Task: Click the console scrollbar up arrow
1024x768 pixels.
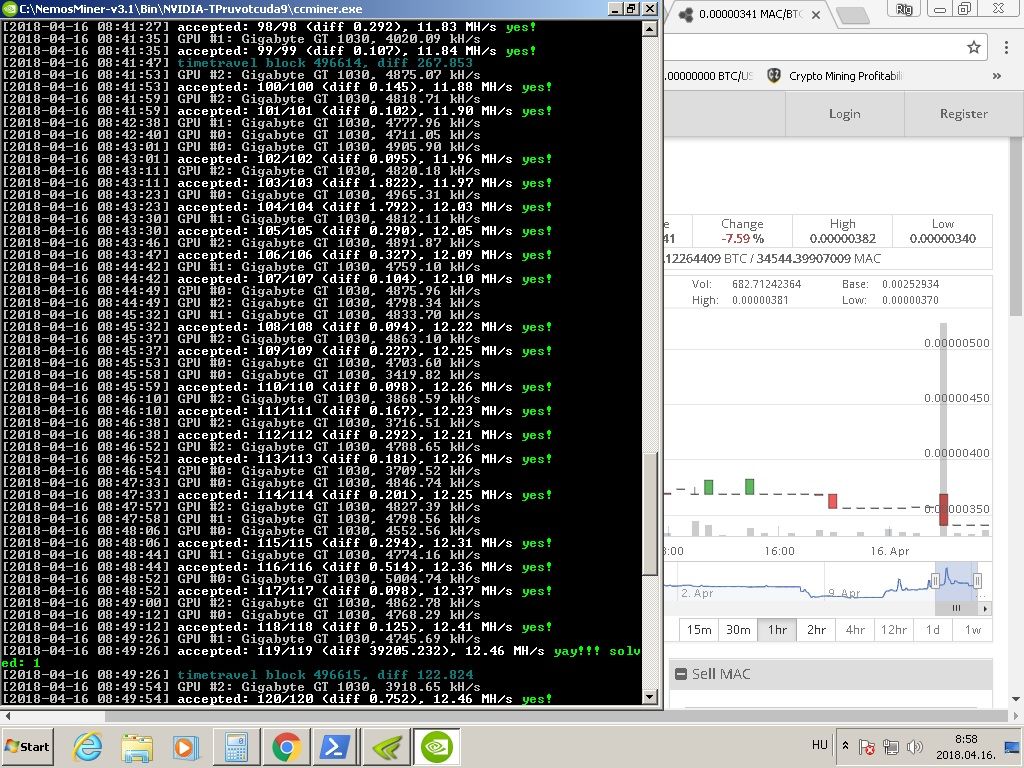Action: point(649,28)
